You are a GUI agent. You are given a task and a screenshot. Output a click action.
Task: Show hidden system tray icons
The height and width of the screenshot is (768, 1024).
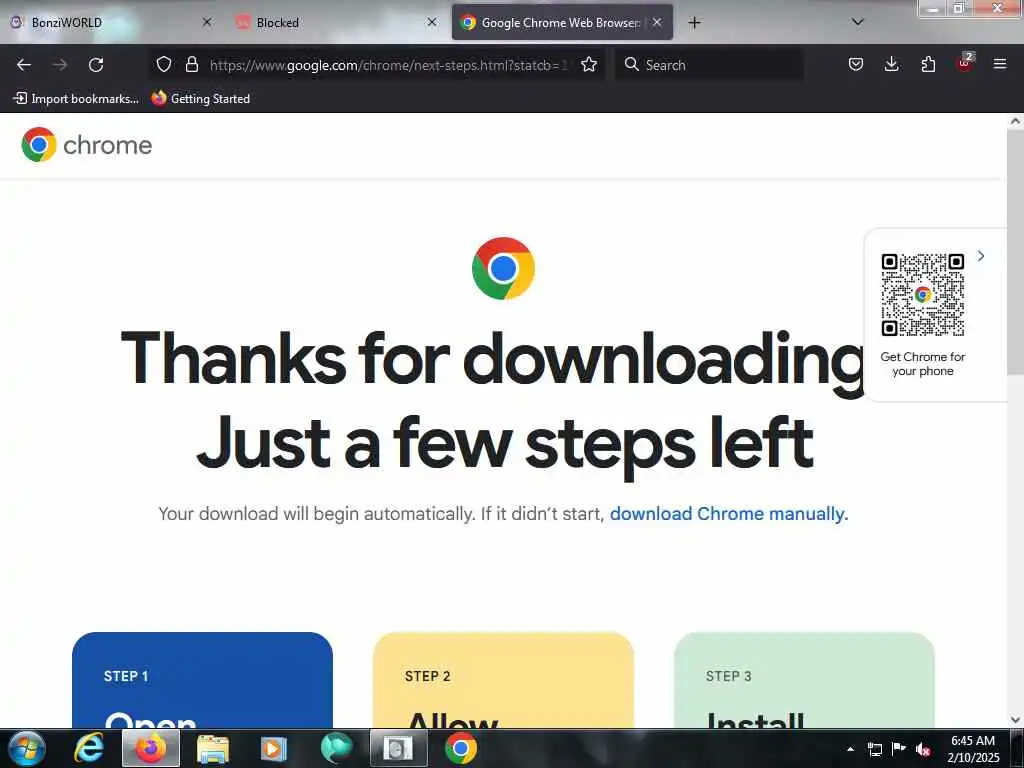point(850,749)
